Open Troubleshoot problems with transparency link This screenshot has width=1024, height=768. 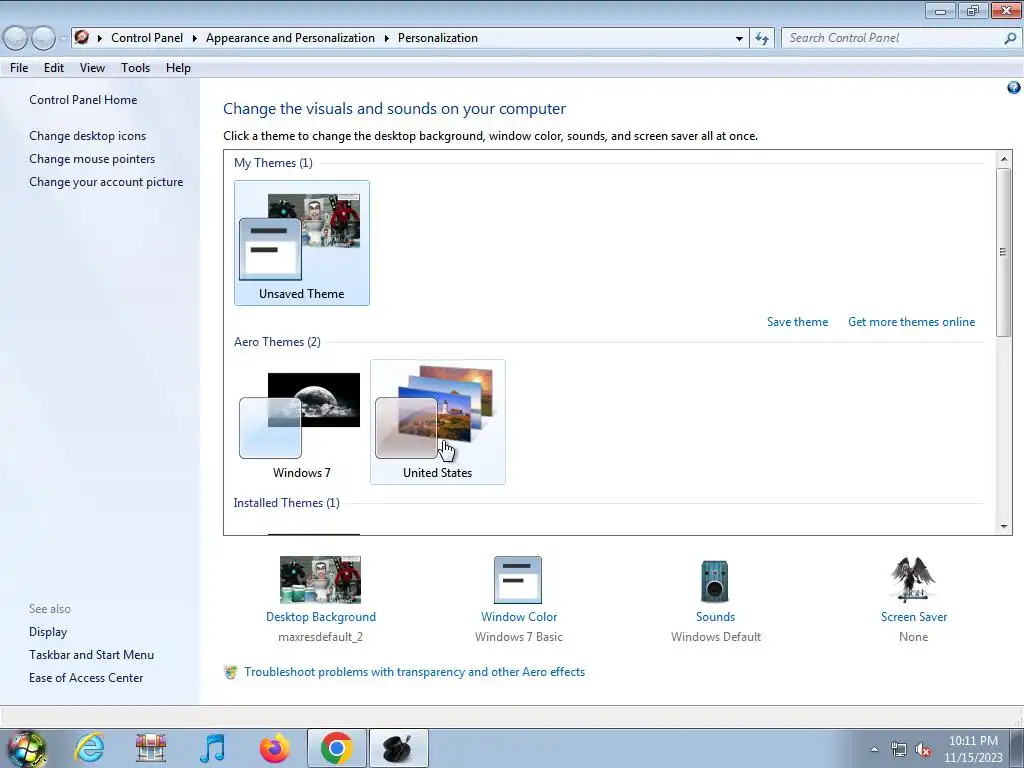tap(414, 672)
